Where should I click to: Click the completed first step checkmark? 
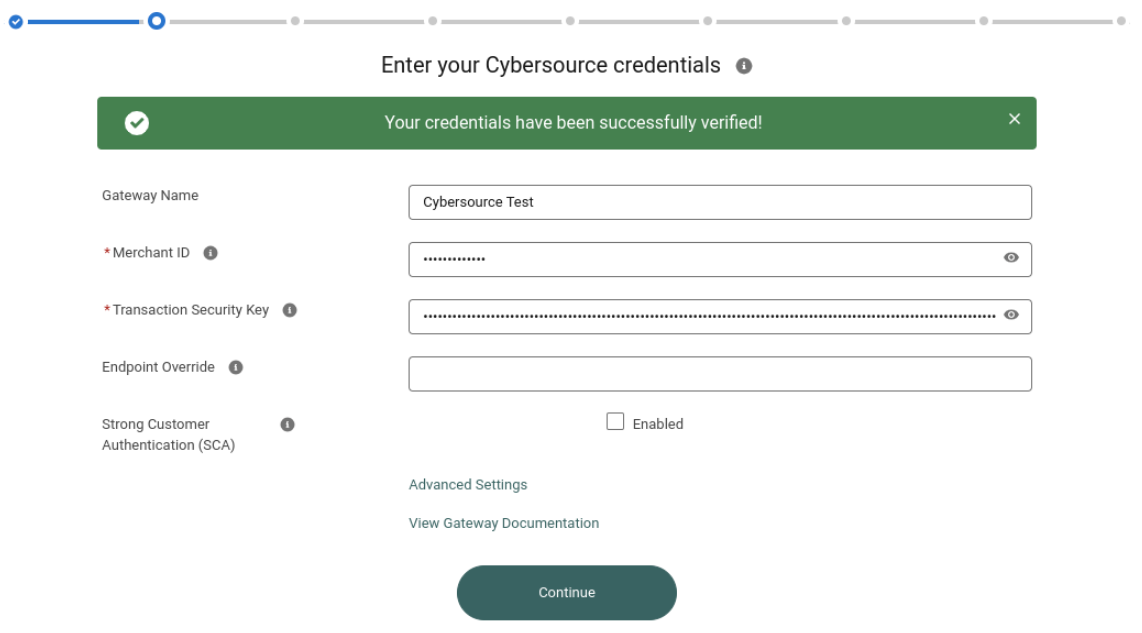15,22
